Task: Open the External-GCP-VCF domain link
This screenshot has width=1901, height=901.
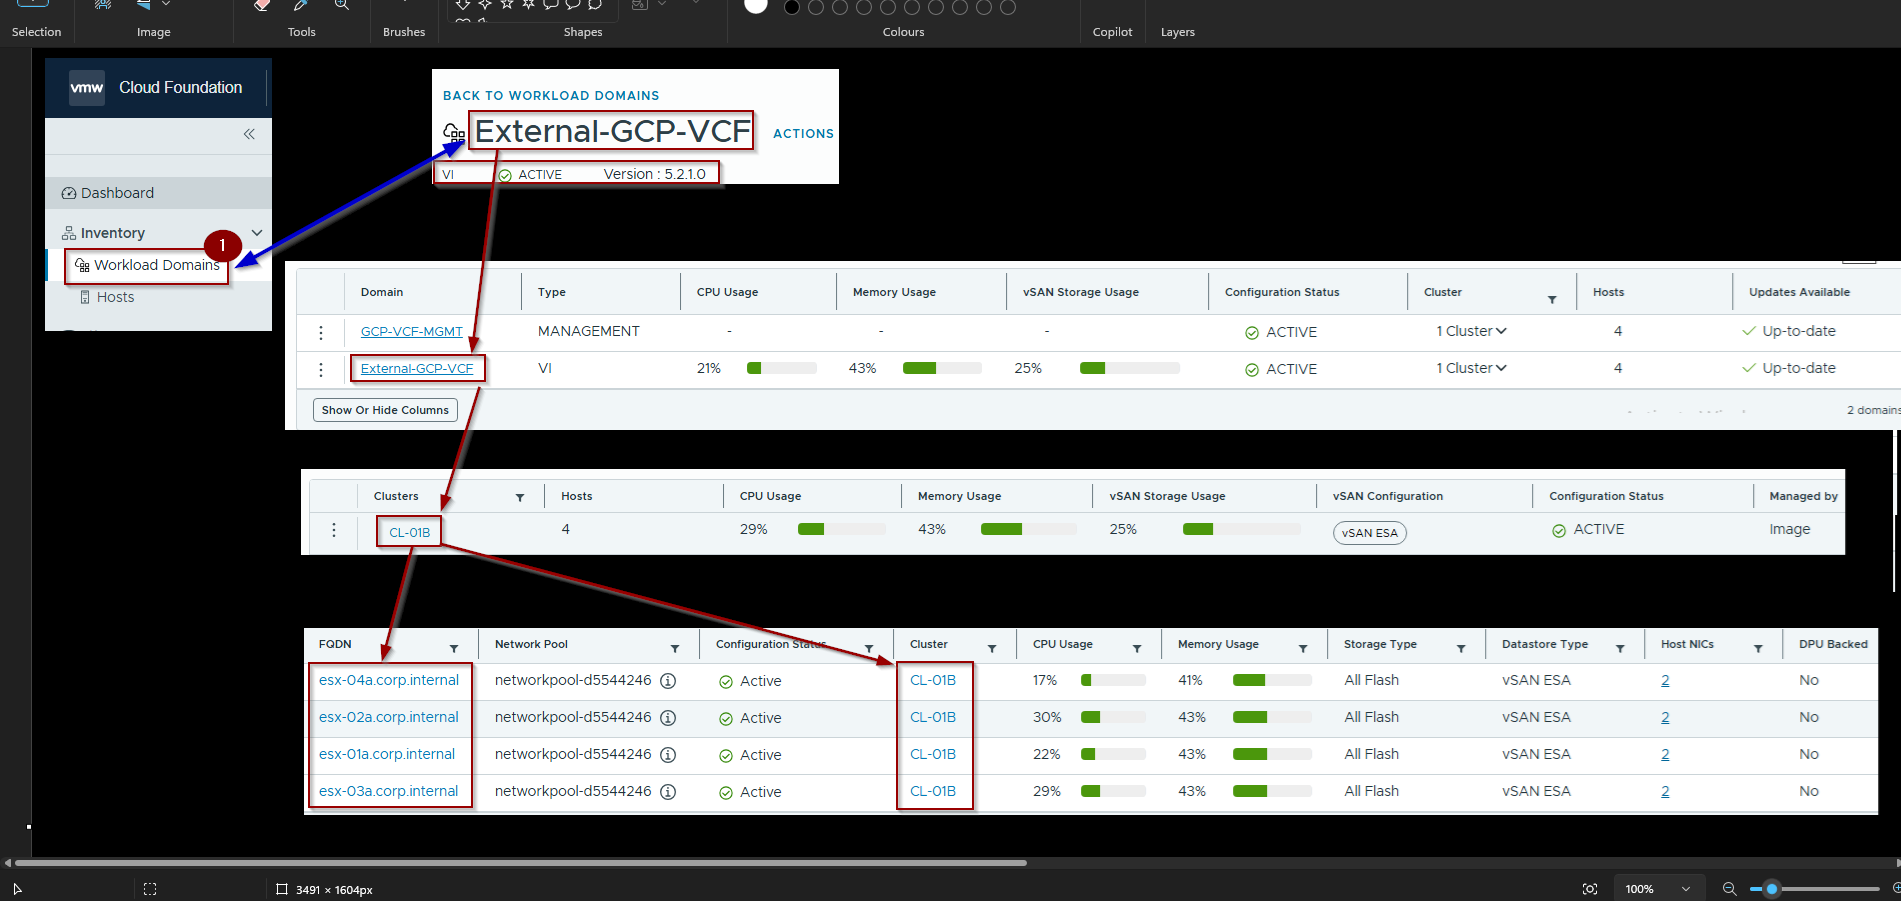Action: 417,369
